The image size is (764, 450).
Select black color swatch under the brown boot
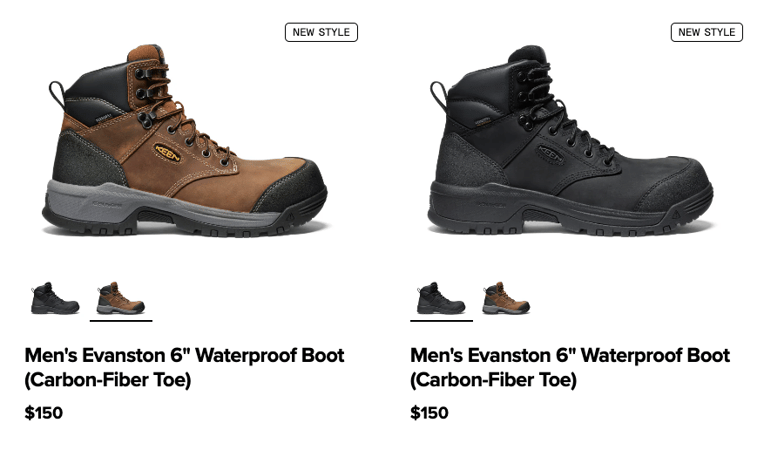pyautogui.click(x=55, y=298)
